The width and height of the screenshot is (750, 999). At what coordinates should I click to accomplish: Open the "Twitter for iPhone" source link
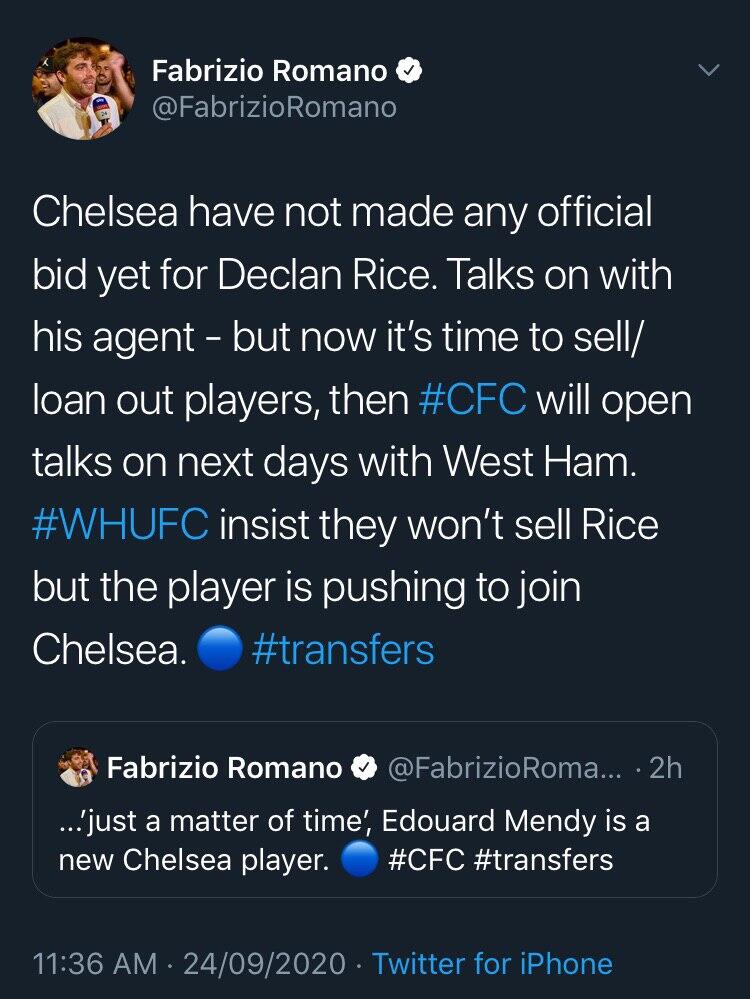pos(492,964)
